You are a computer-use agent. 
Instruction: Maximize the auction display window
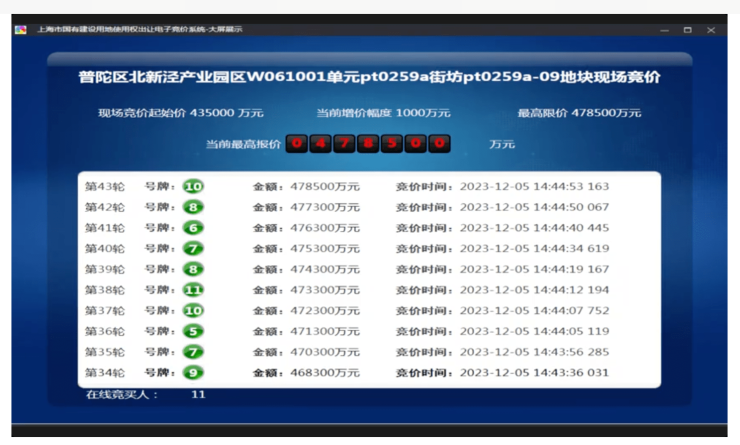point(687,30)
